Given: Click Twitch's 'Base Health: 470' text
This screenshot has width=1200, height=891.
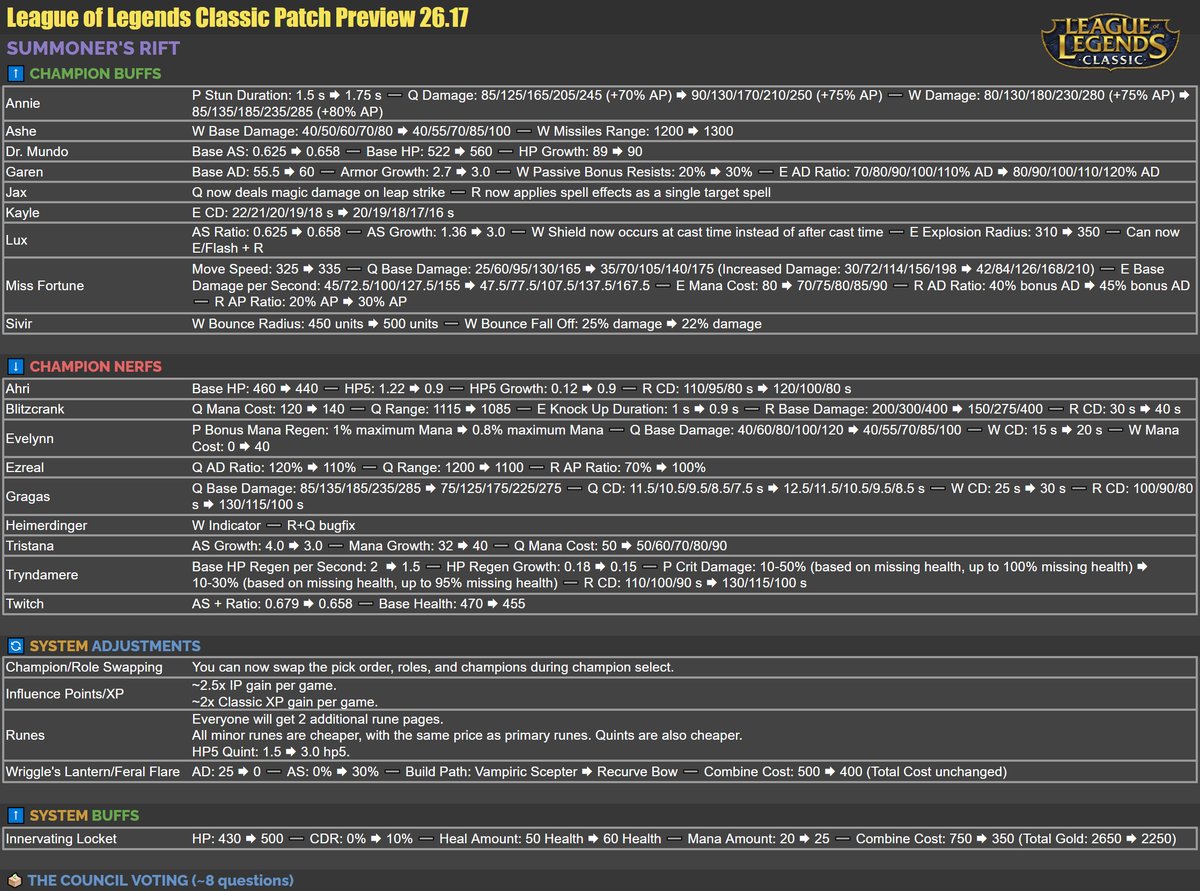Looking at the screenshot, I should [x=452, y=604].
